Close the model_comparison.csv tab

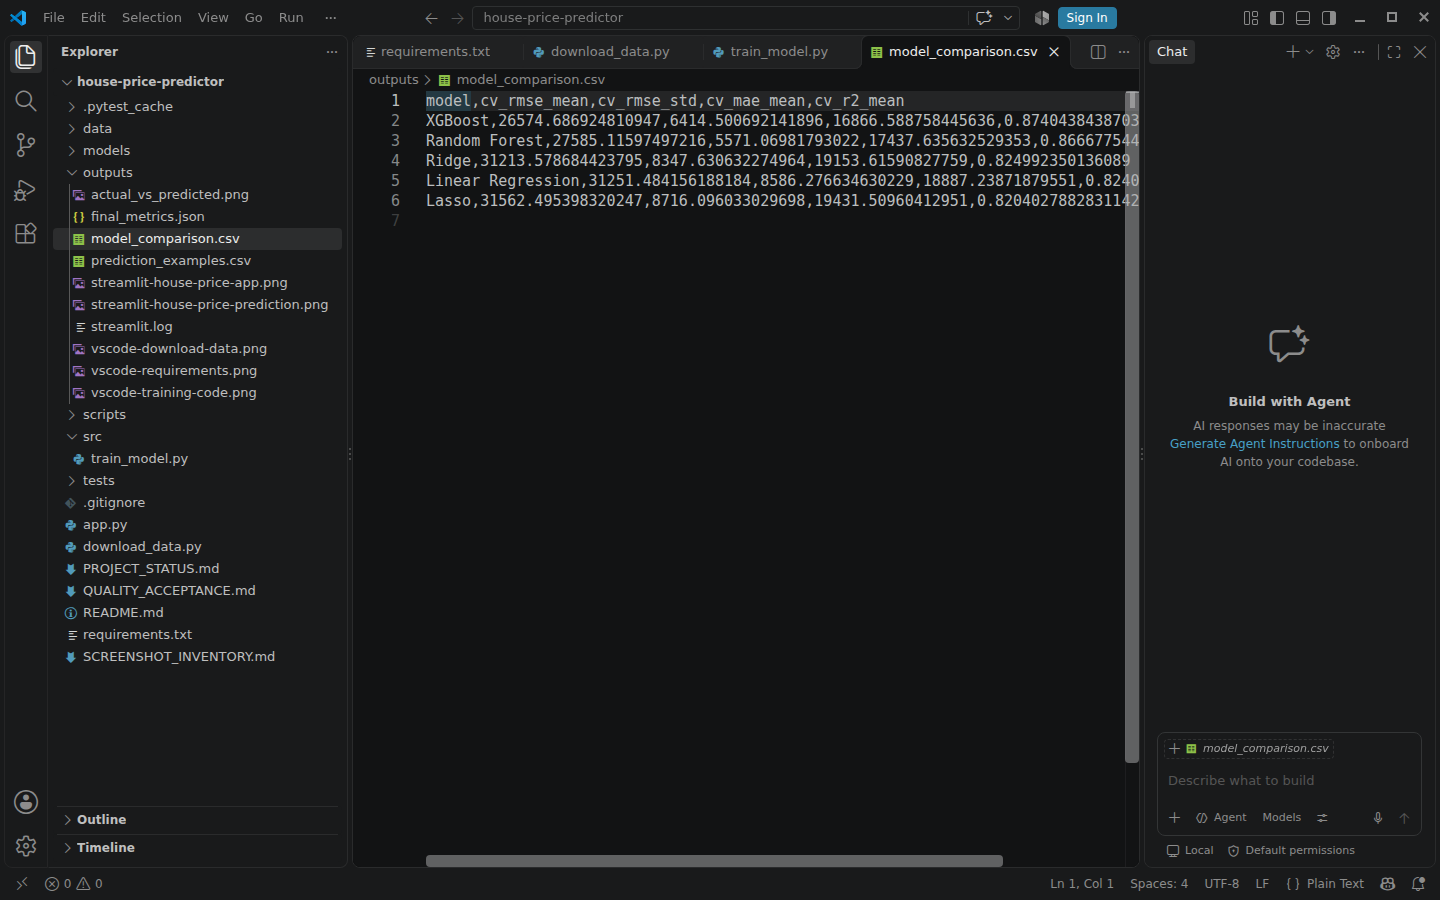click(1054, 52)
